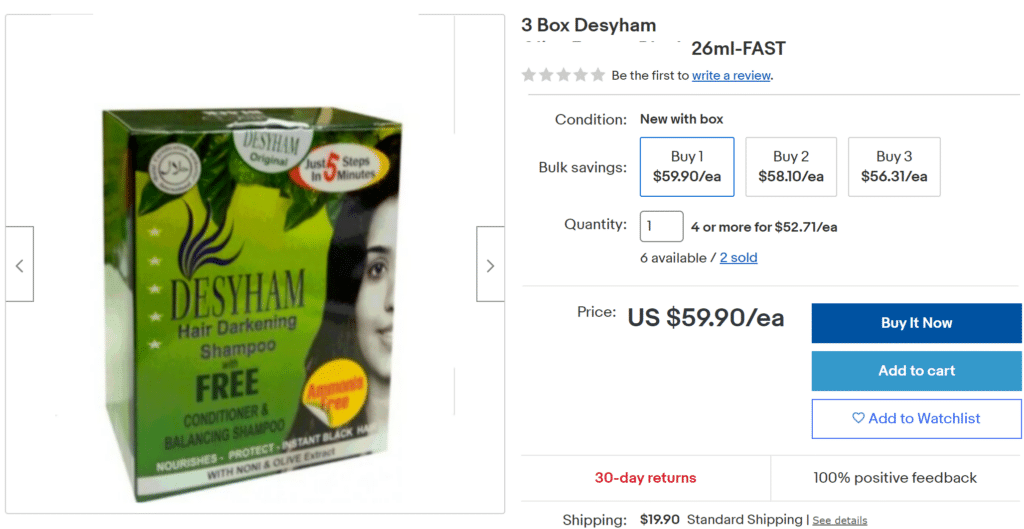Show the next product image arrow

click(490, 264)
